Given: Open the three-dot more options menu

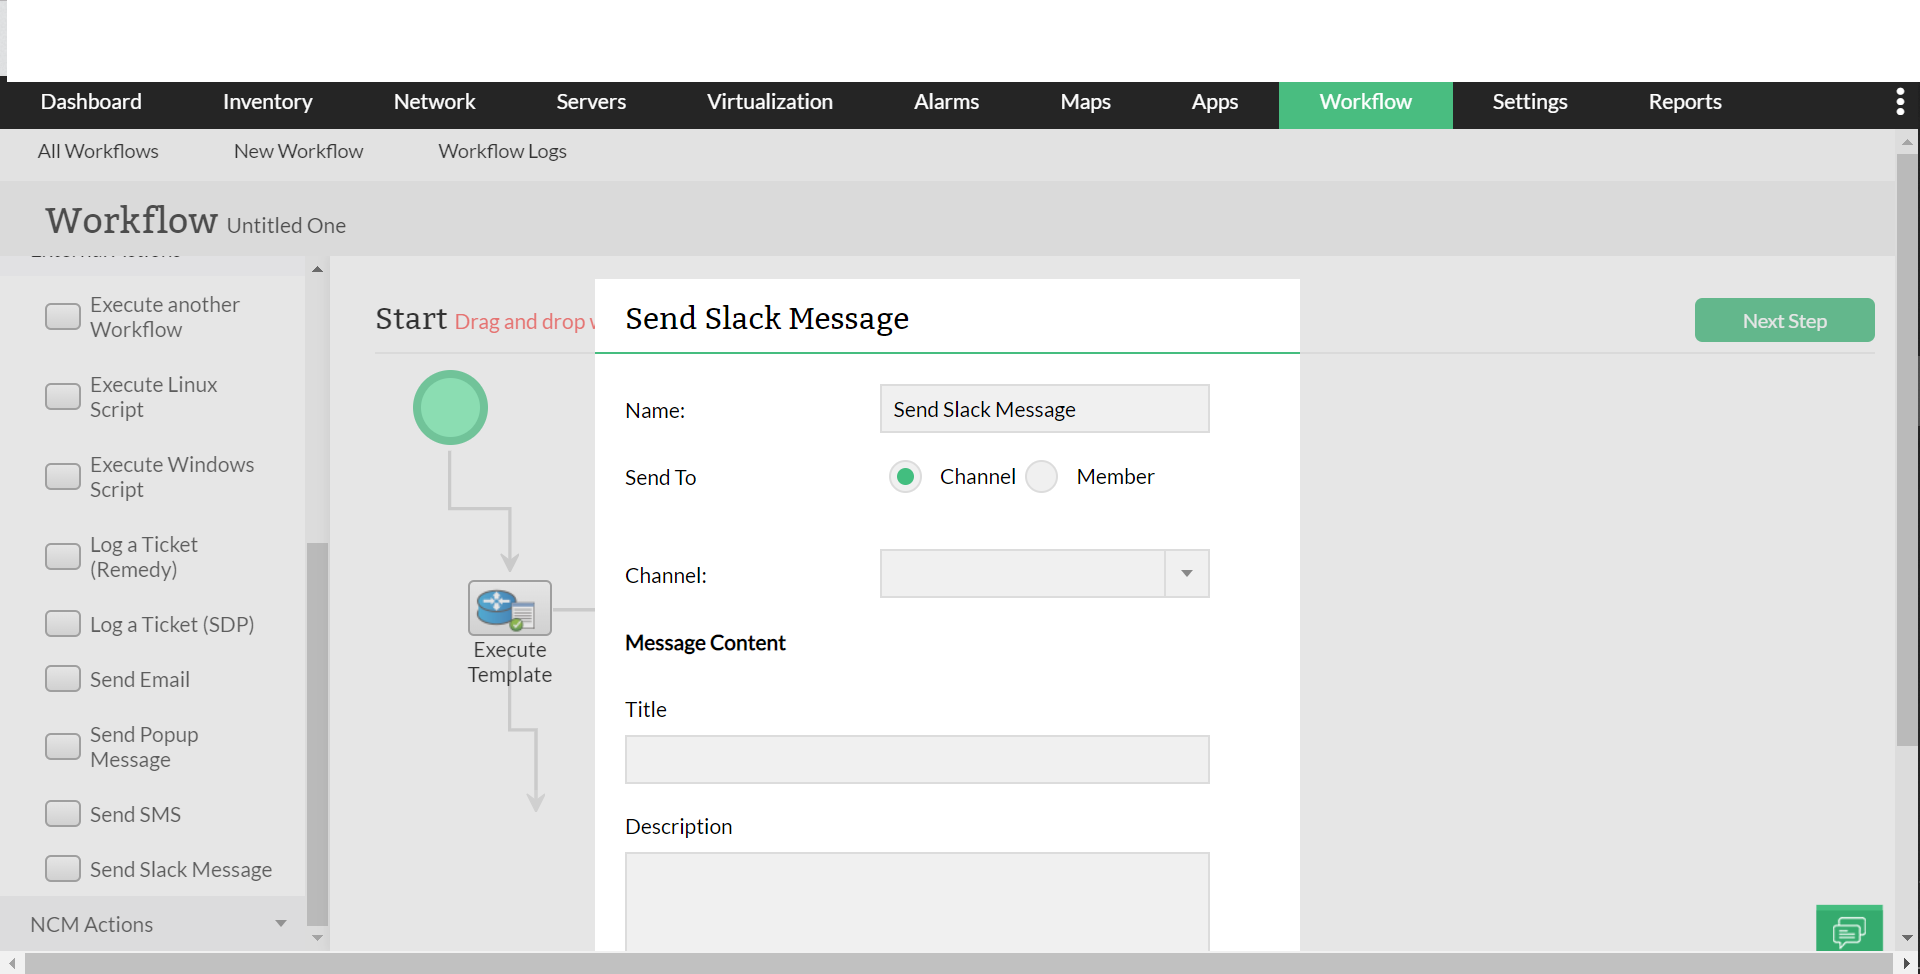Looking at the screenshot, I should point(1899,102).
